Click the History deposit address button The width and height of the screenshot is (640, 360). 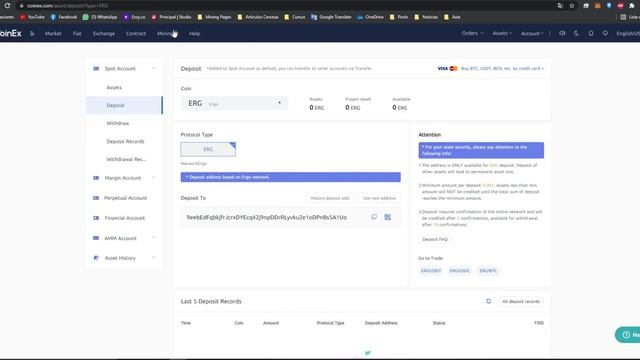coord(330,198)
